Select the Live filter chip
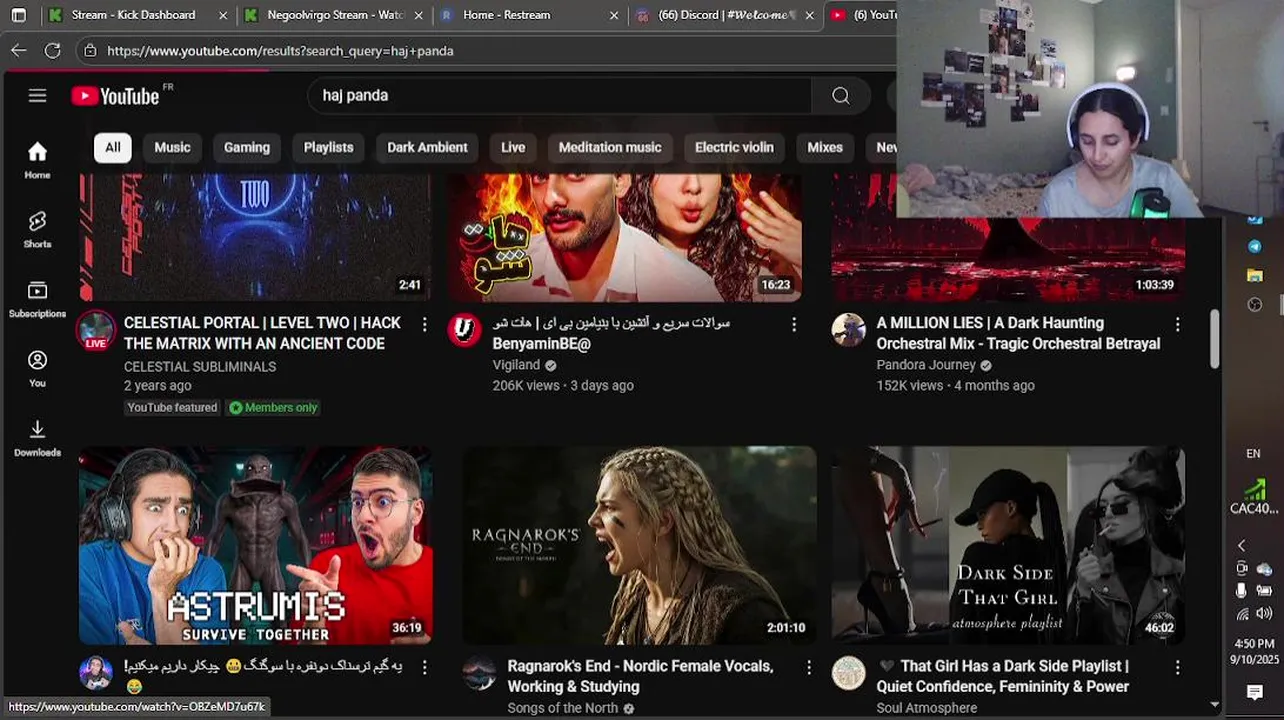The image size is (1284, 720). [513, 147]
